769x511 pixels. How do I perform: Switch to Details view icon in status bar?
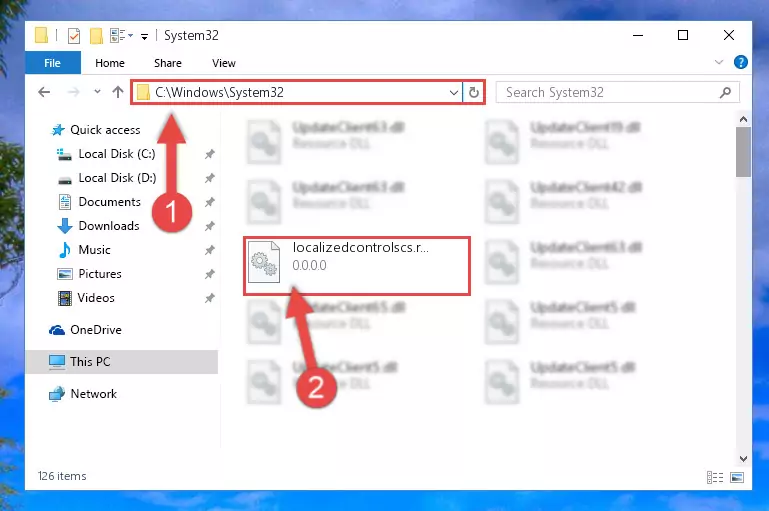[x=715, y=477]
